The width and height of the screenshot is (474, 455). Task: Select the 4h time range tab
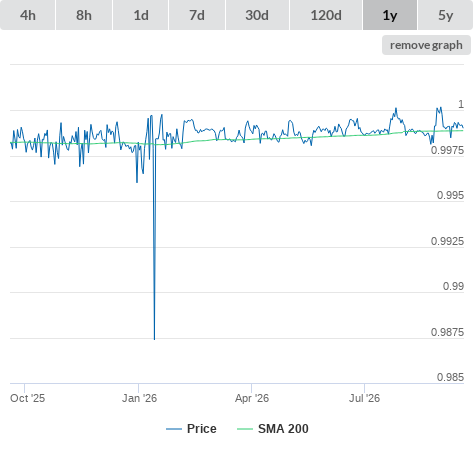click(x=28, y=15)
